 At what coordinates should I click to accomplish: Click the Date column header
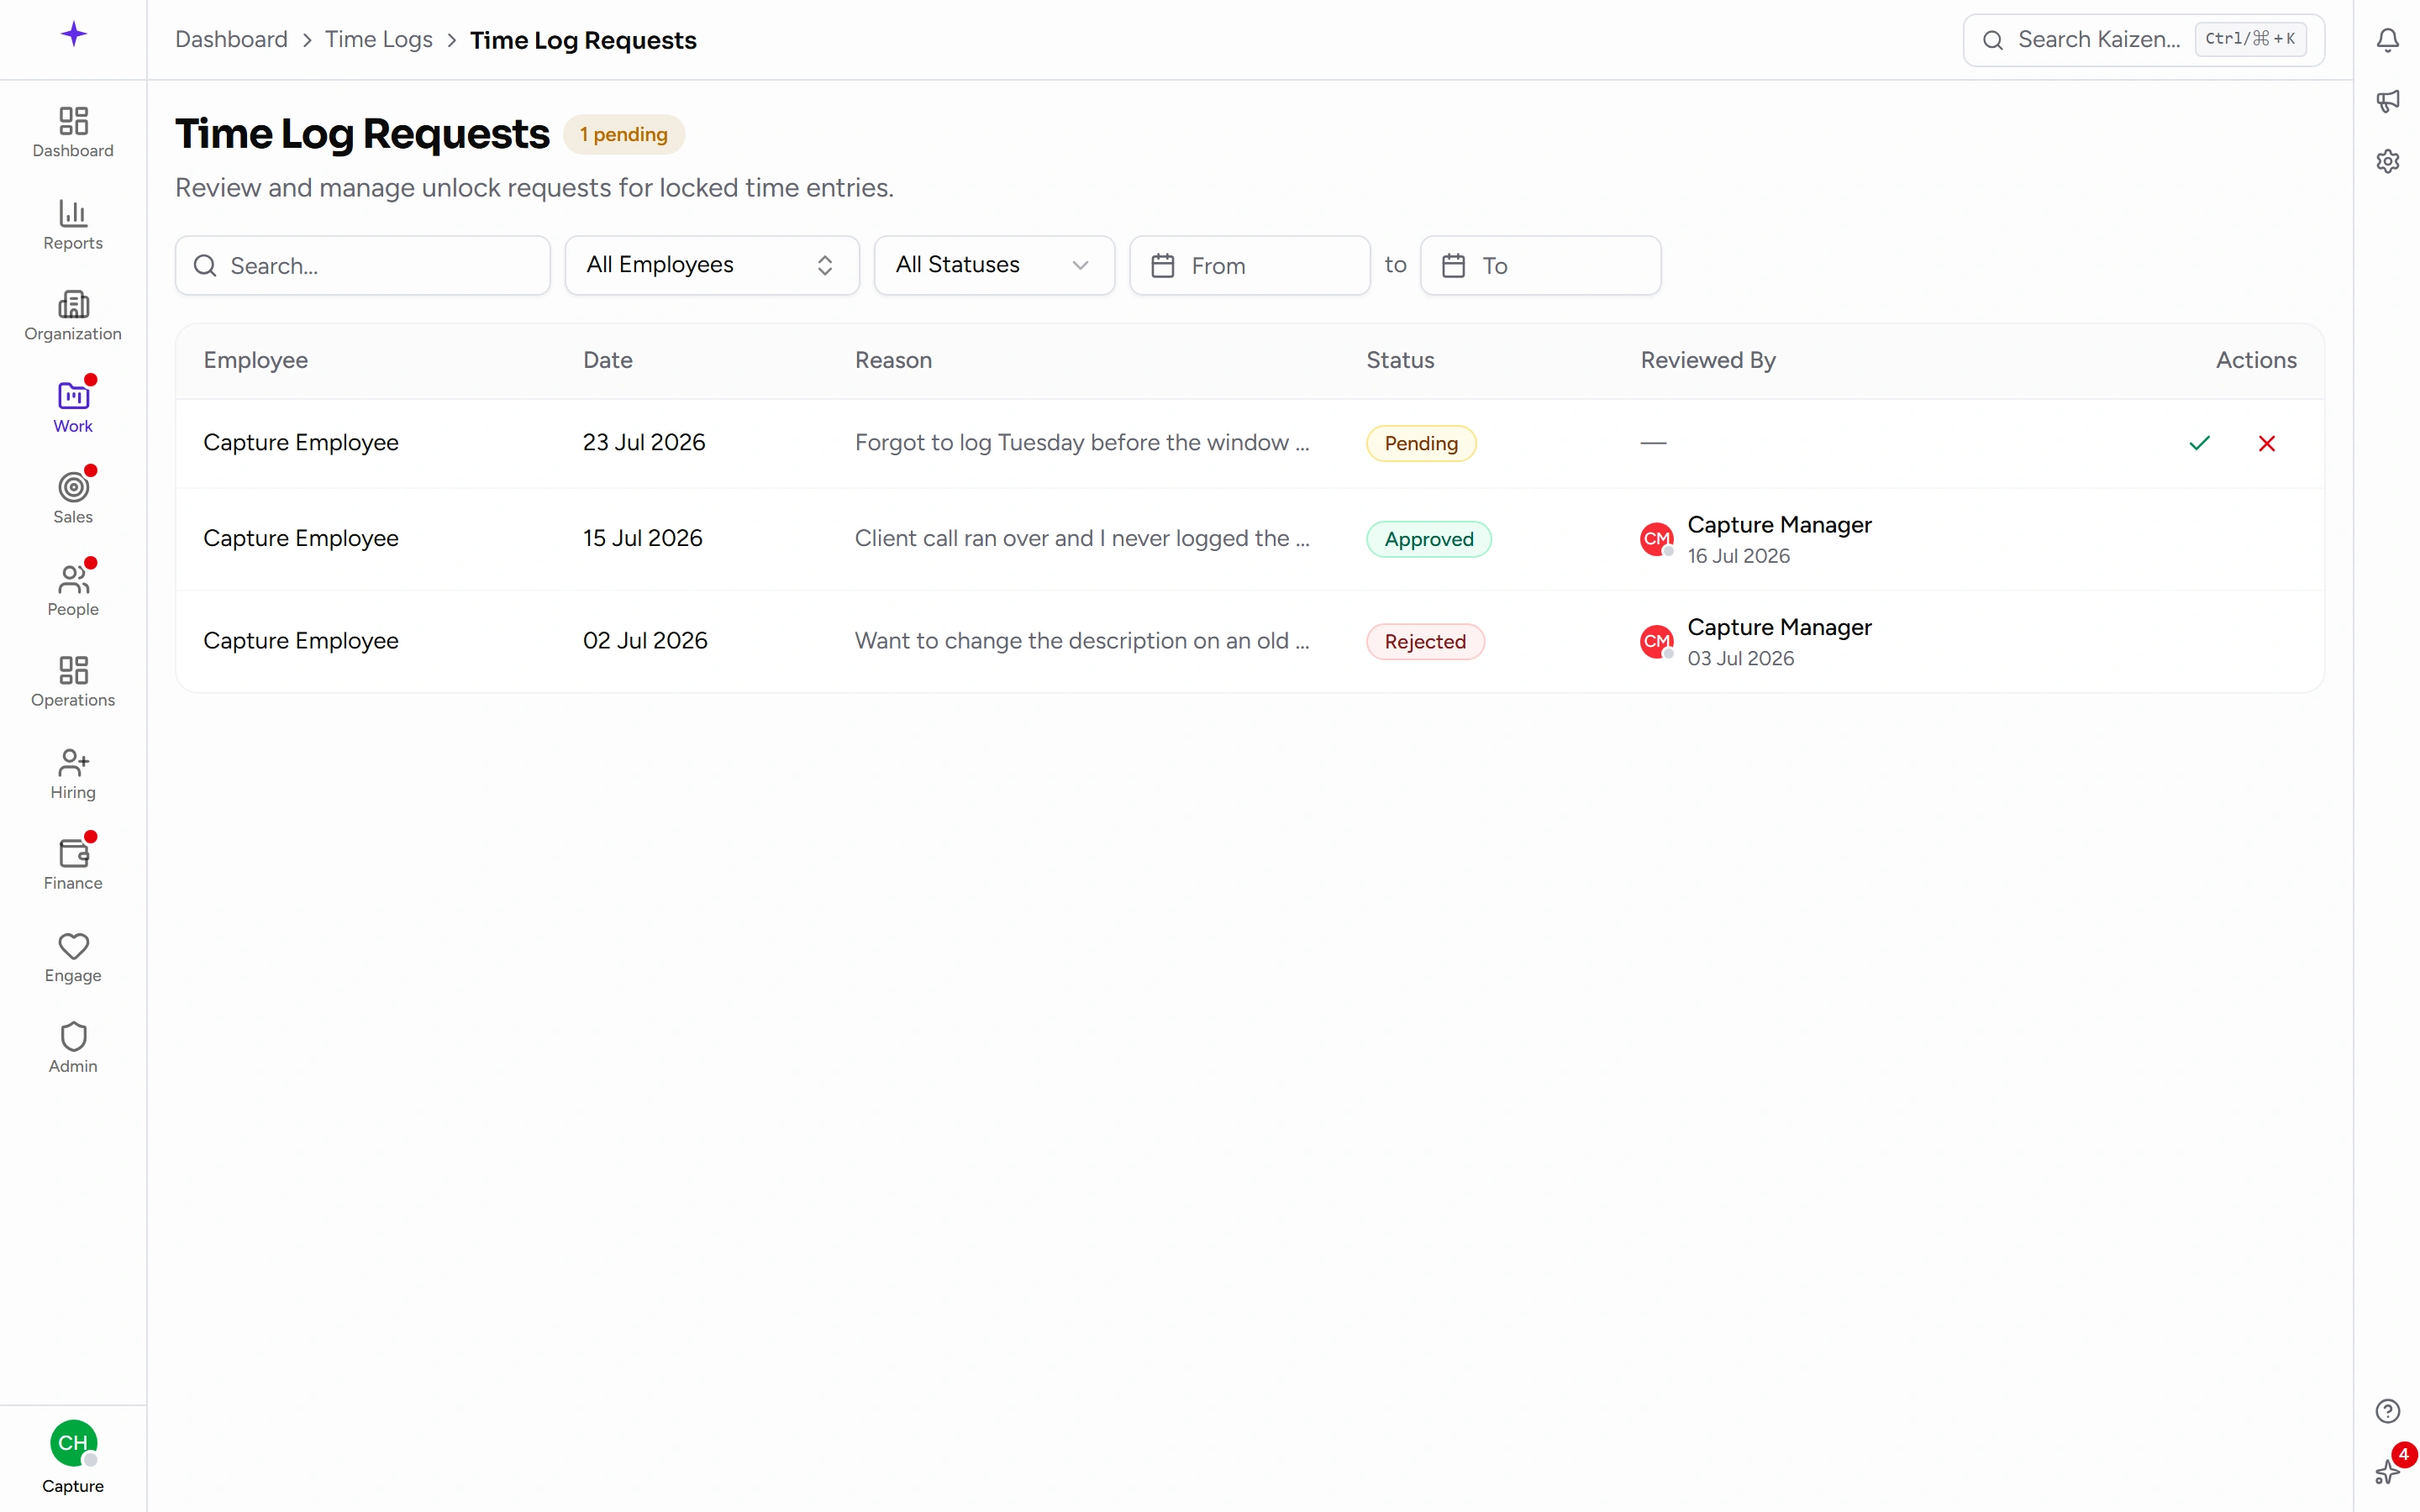pos(607,360)
